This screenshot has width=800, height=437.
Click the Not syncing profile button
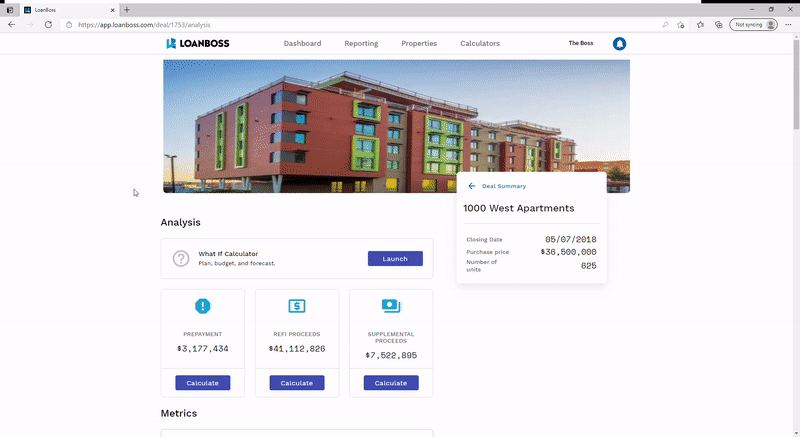coord(754,24)
